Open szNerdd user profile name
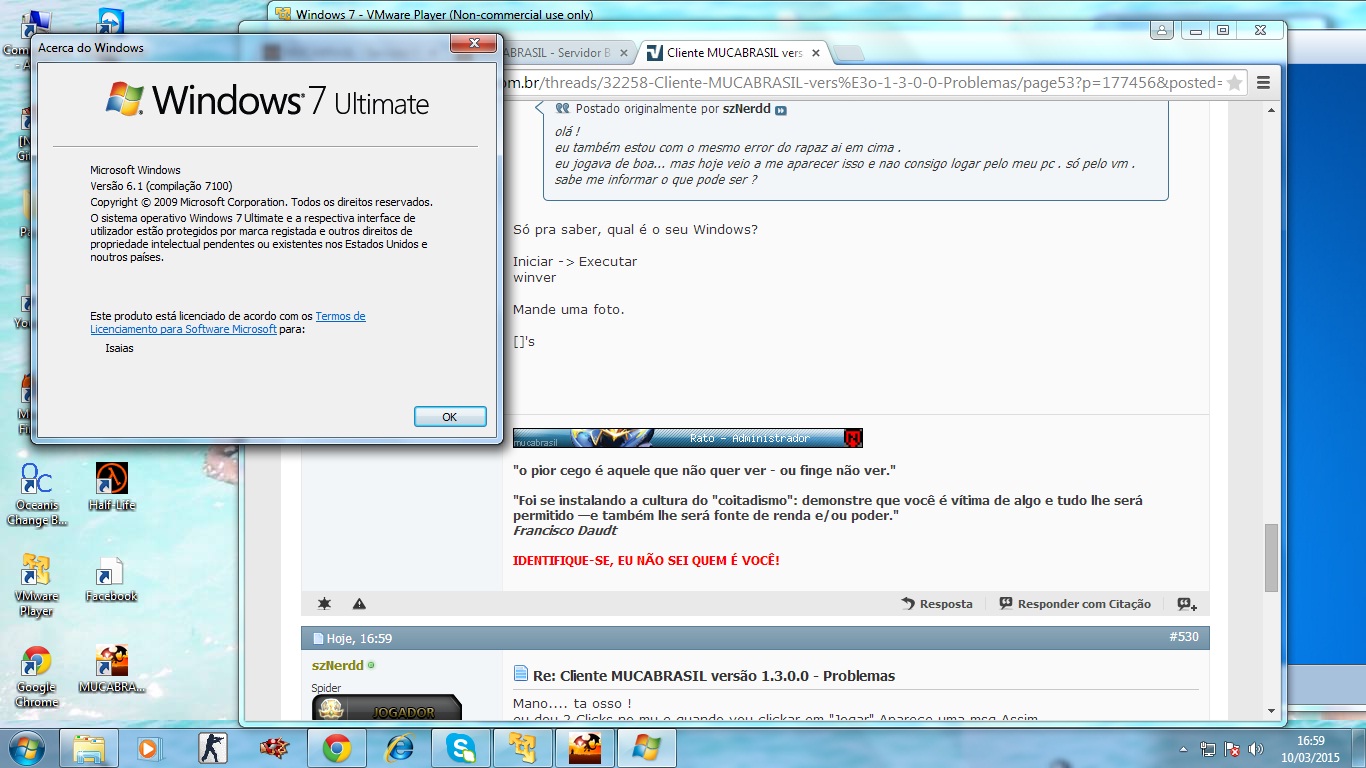This screenshot has width=1366, height=768. pos(337,665)
